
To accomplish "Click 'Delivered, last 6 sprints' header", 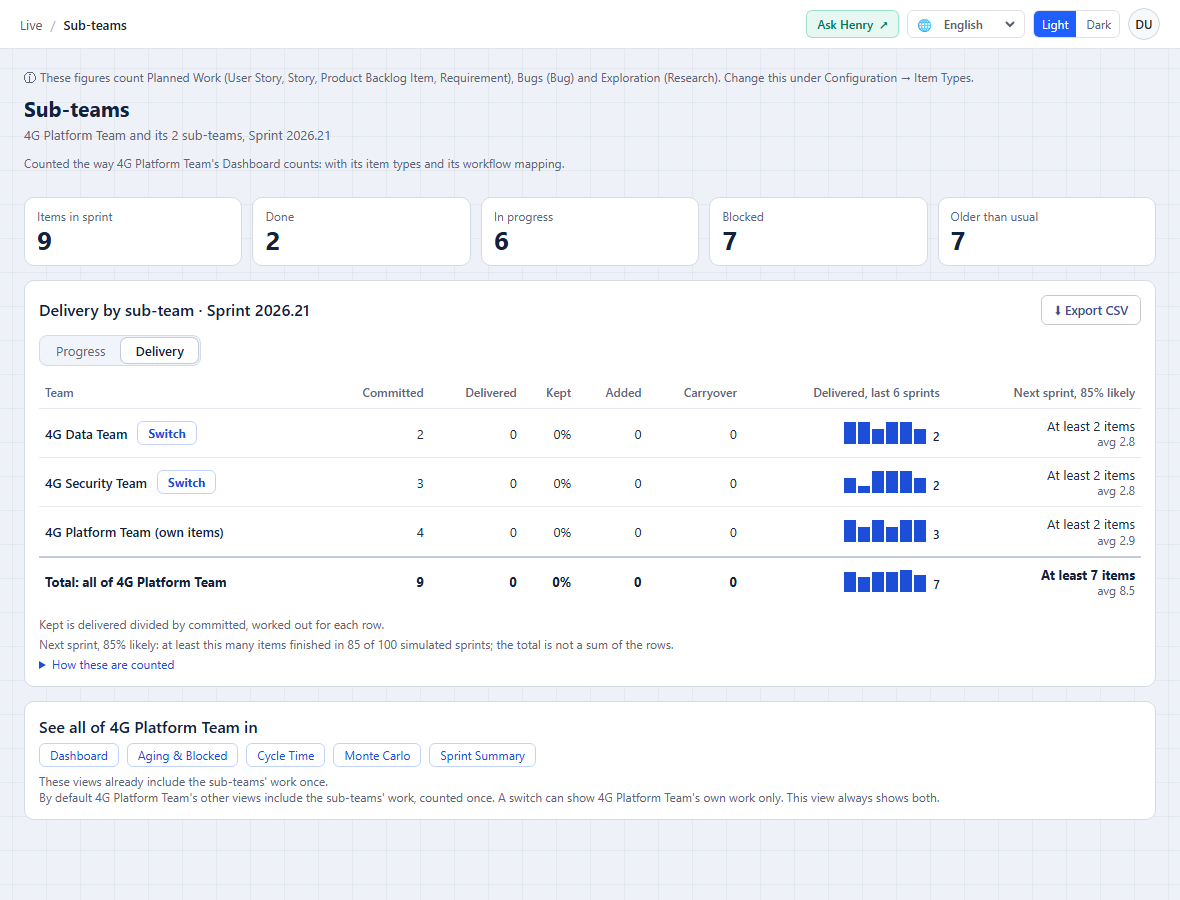I will click(876, 393).
